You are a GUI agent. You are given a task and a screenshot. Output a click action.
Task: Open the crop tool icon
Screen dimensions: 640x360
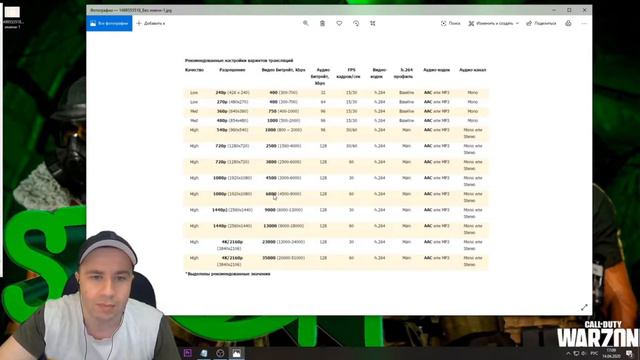pos(373,23)
